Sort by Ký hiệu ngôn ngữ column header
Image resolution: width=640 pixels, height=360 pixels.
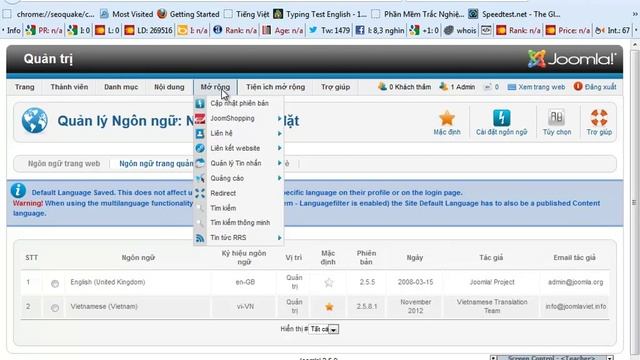pos(244,258)
